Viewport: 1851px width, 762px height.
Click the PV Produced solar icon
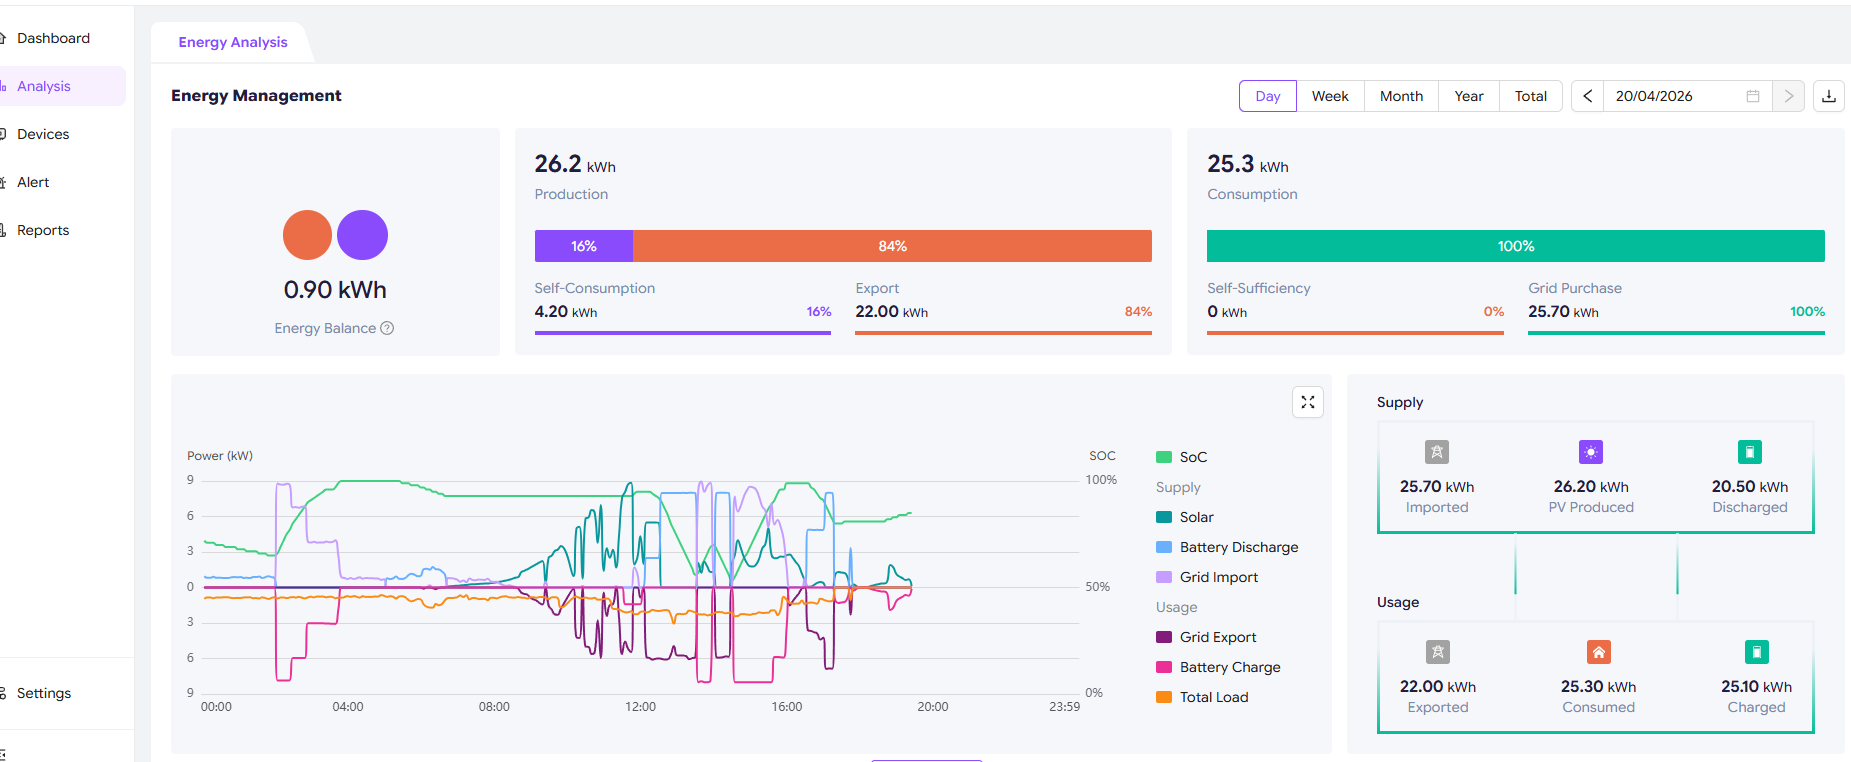click(x=1590, y=452)
